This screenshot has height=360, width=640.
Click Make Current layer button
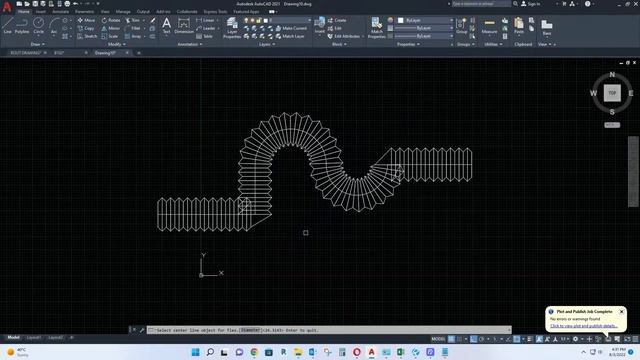click(x=291, y=28)
